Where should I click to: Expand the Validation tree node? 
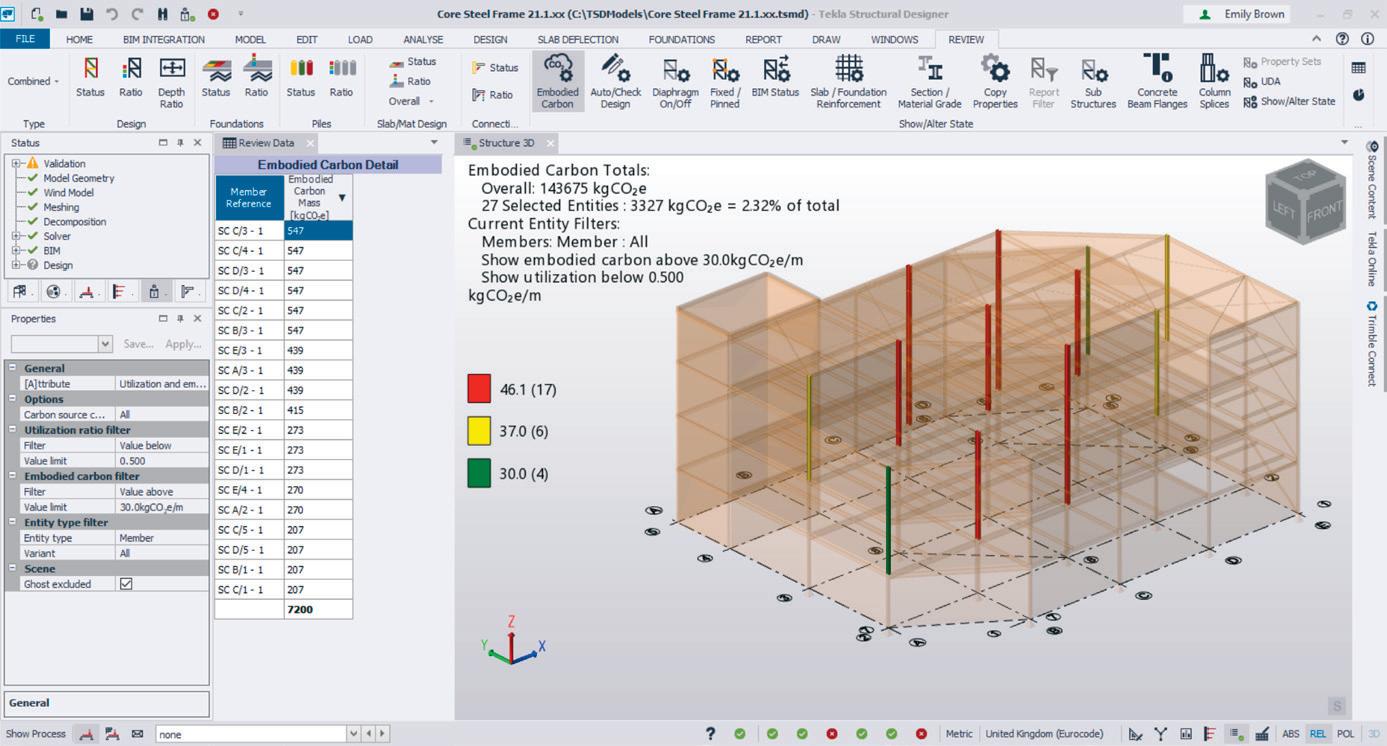coord(16,163)
